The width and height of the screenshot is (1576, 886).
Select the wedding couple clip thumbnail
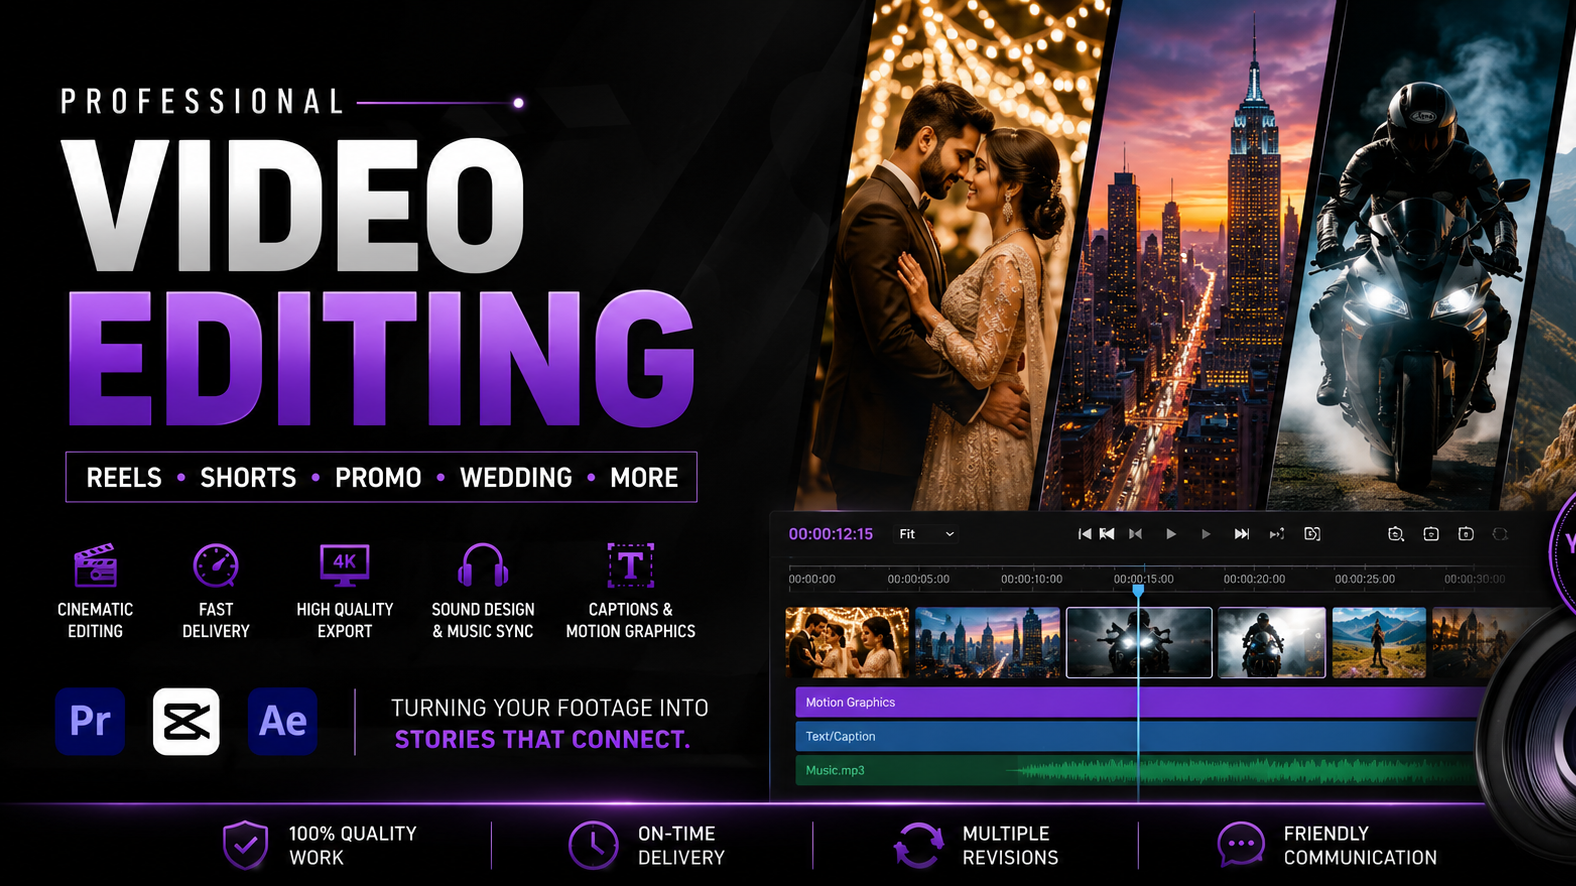point(847,642)
